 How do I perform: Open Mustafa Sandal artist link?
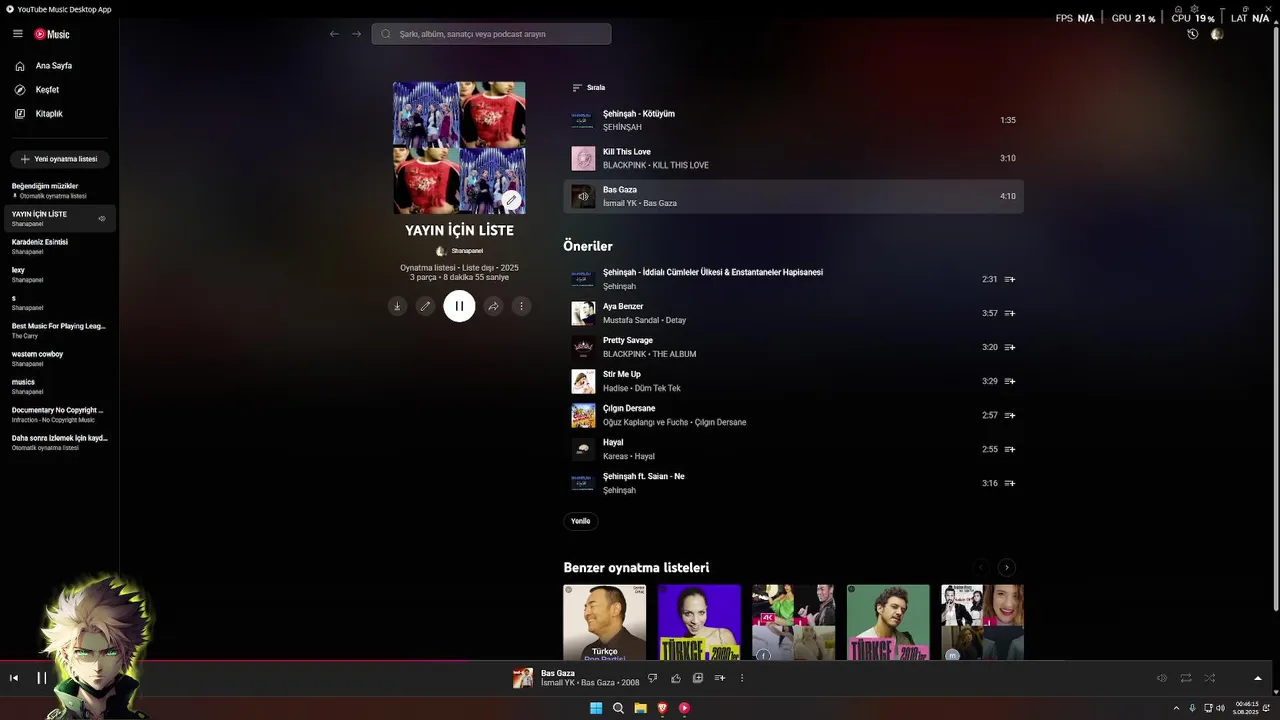coord(631,321)
